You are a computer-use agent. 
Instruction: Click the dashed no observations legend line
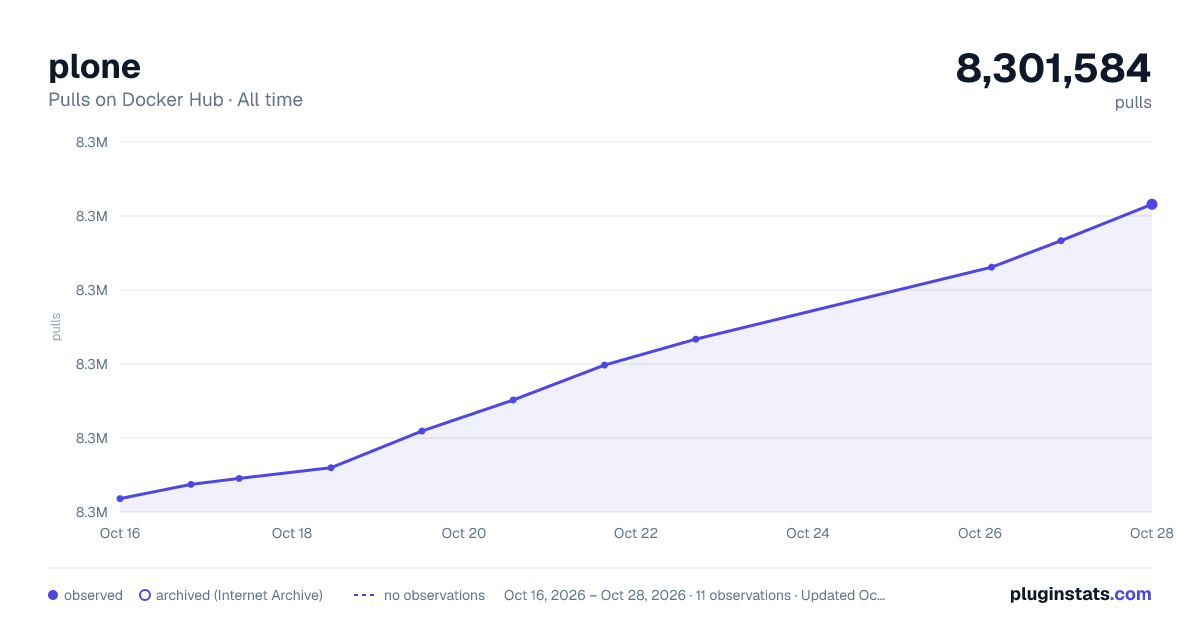point(364,595)
